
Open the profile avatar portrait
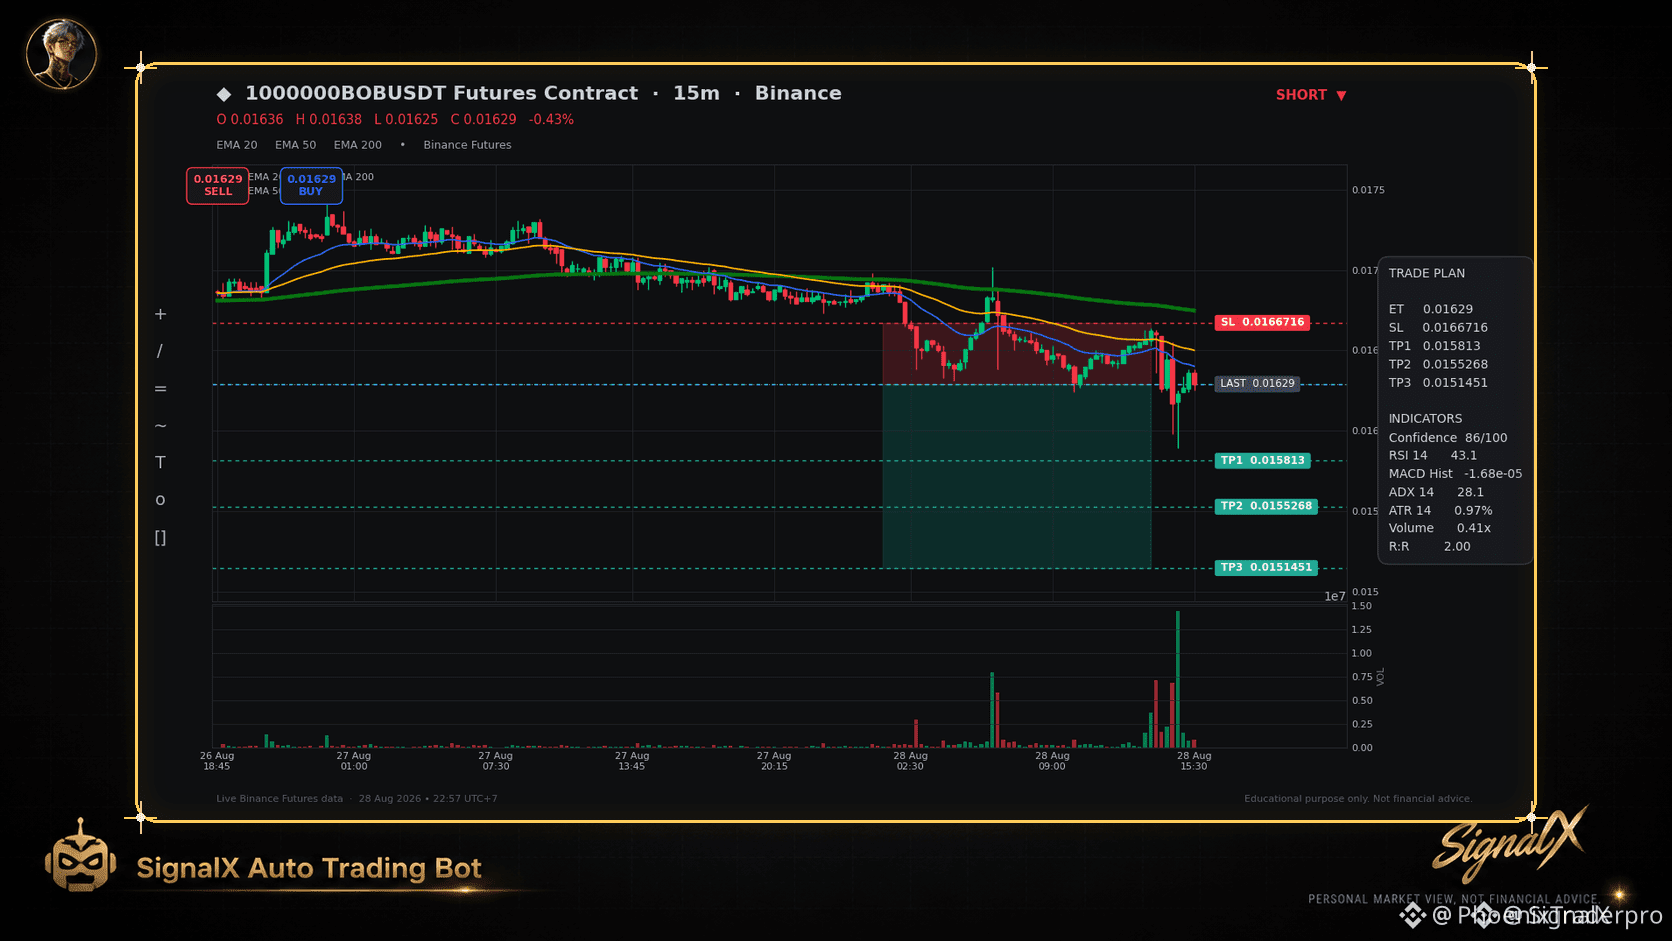[x=61, y=54]
